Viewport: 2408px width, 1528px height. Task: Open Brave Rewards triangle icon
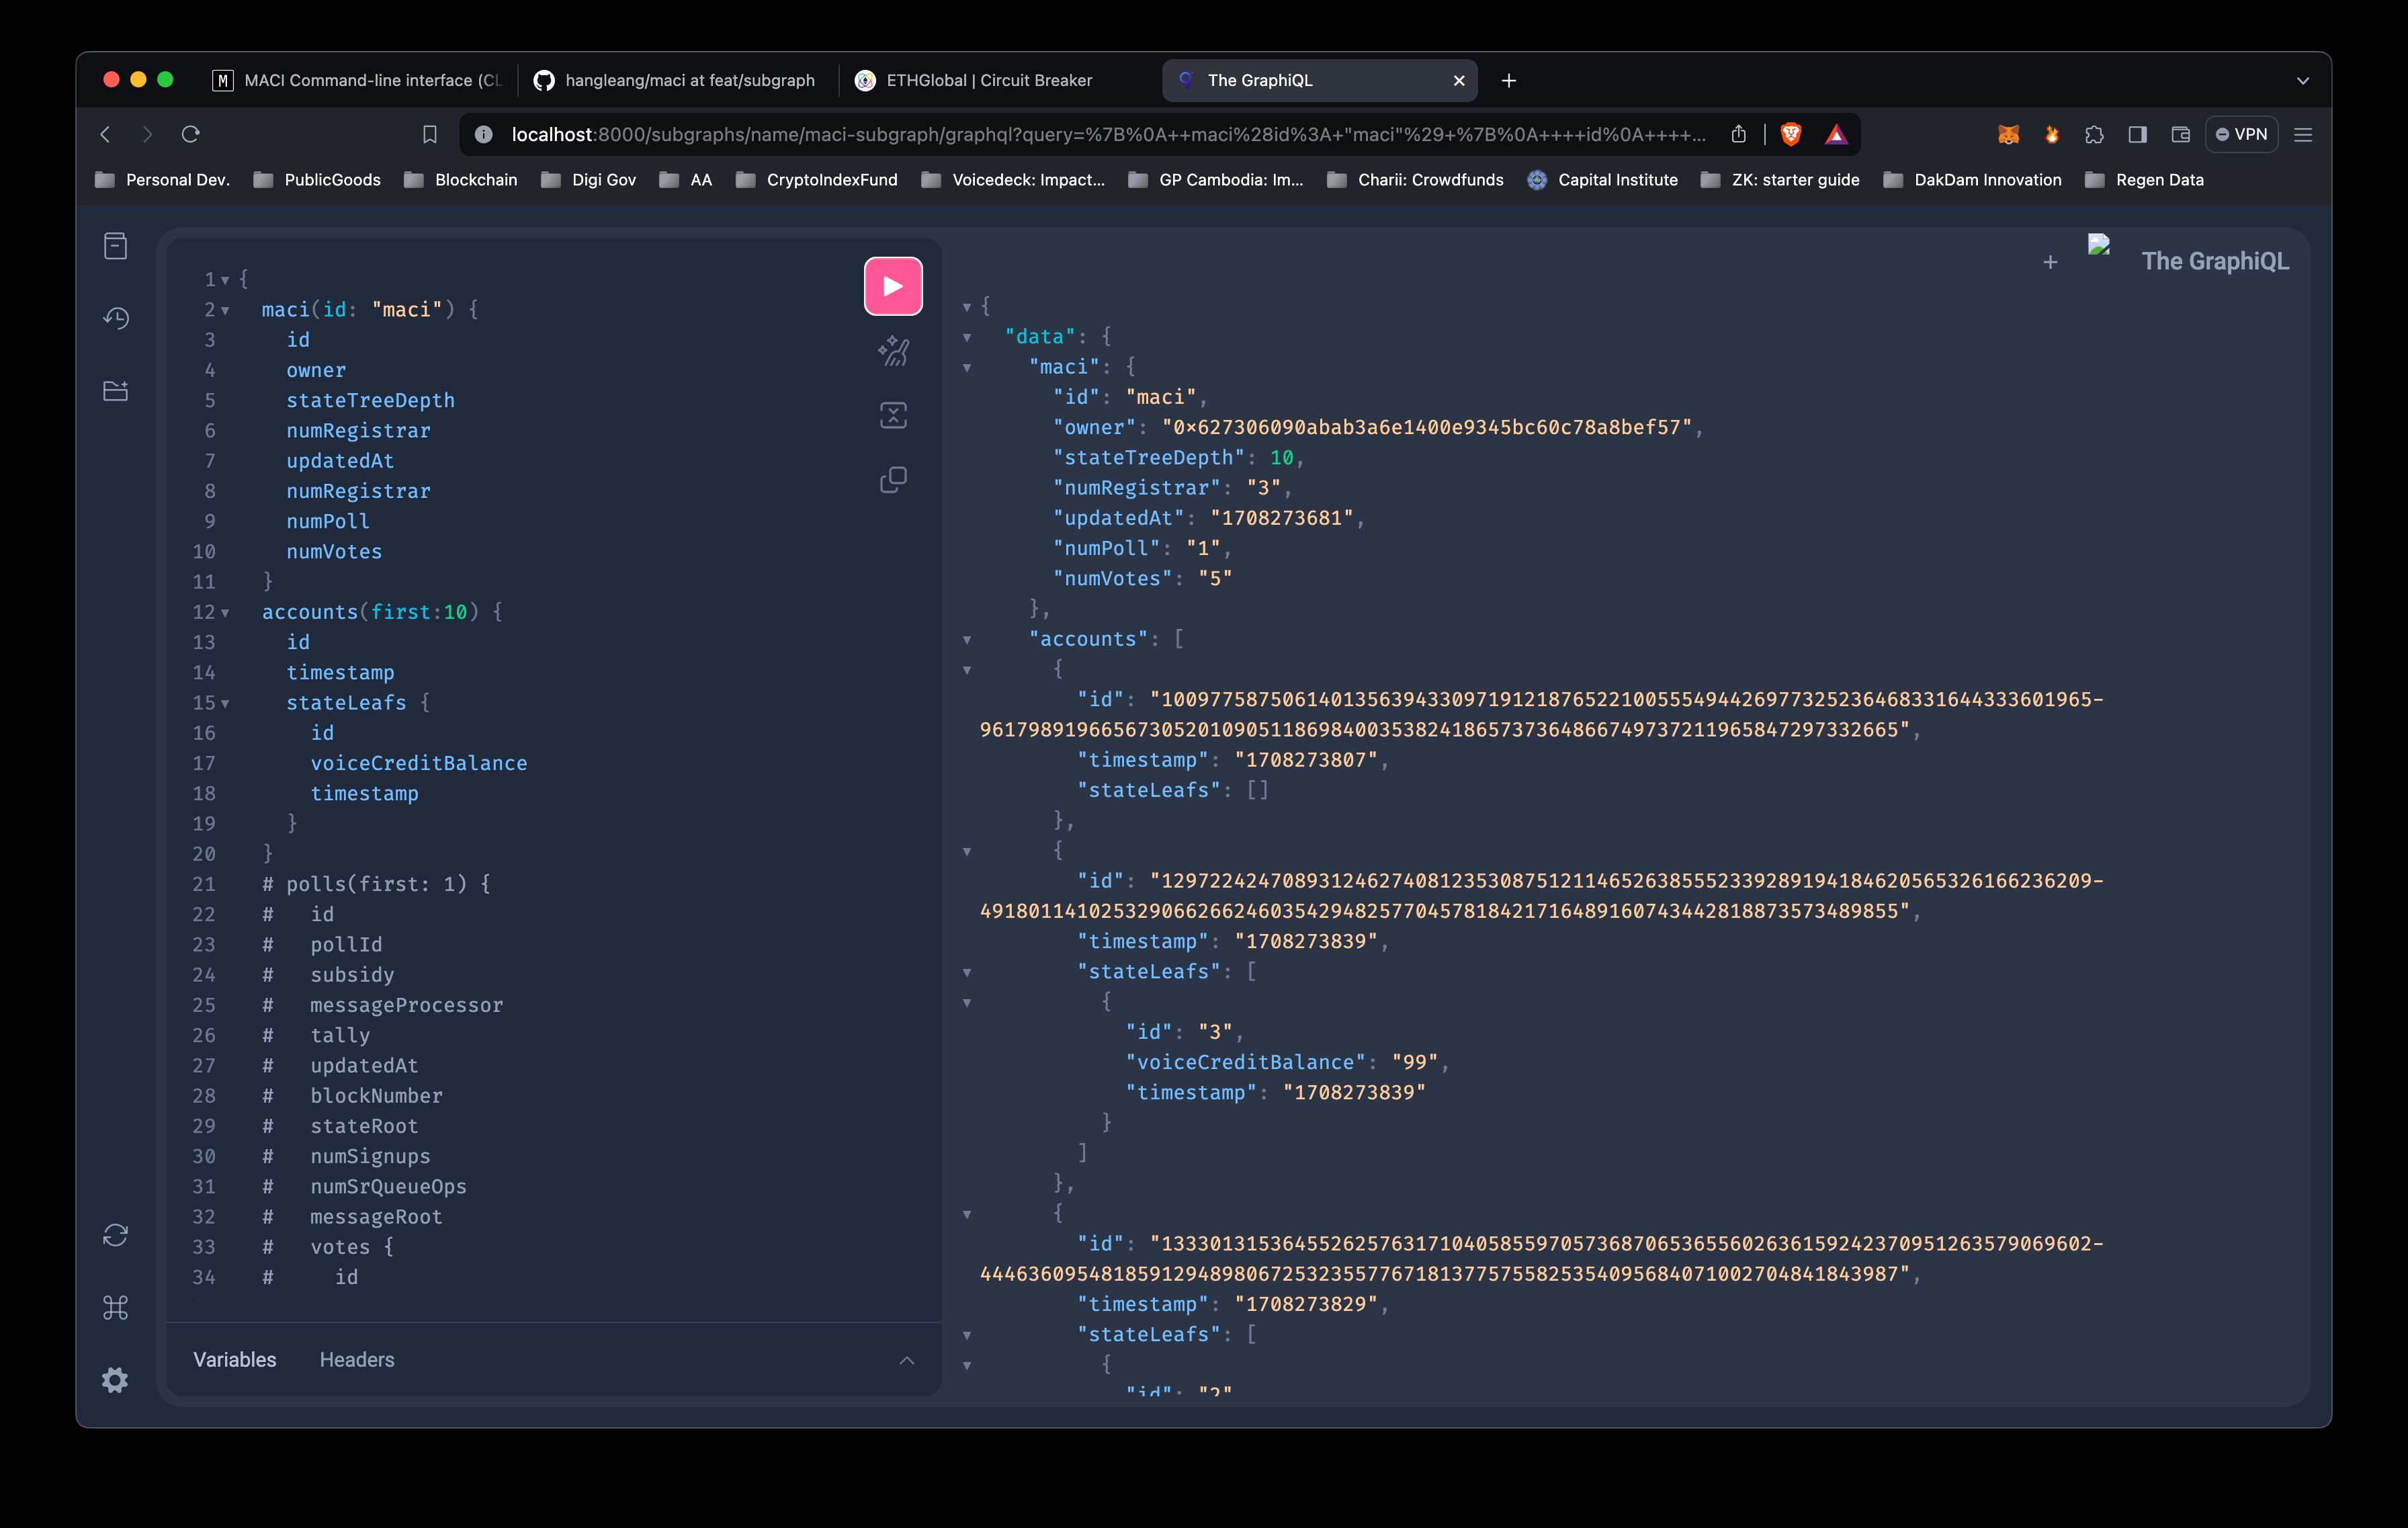click(x=1836, y=134)
